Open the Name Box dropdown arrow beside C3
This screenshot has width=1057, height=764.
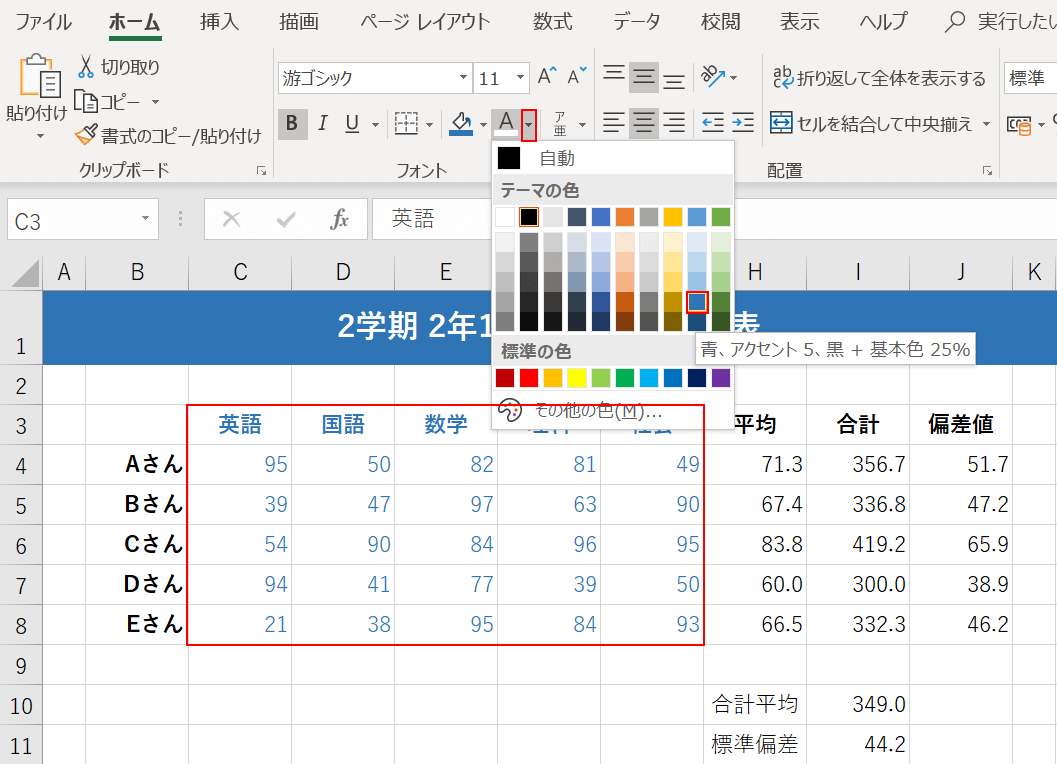tap(145, 218)
